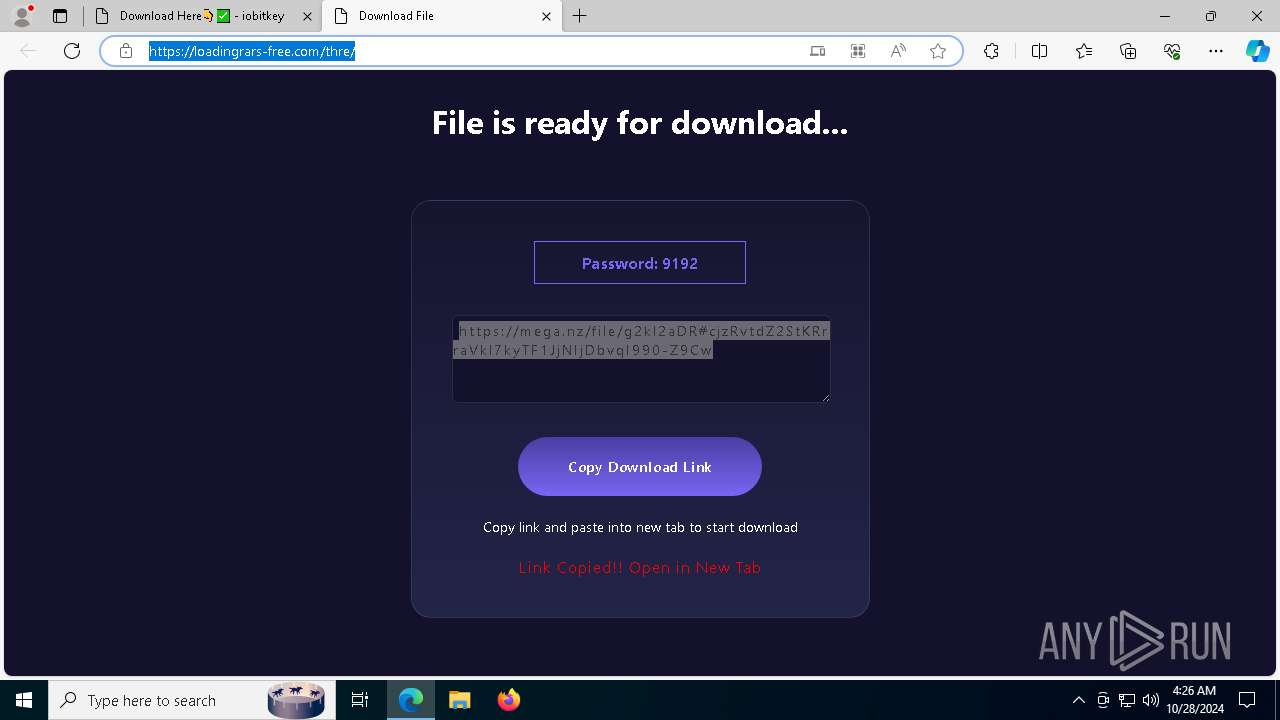The image size is (1280, 720).
Task: Open the volume control tray icon
Action: [1151, 700]
